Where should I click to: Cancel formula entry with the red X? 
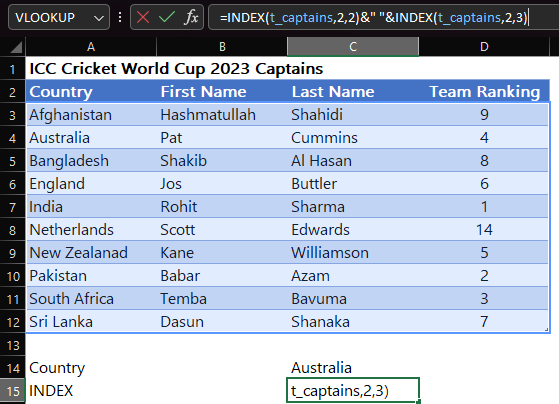tap(143, 17)
